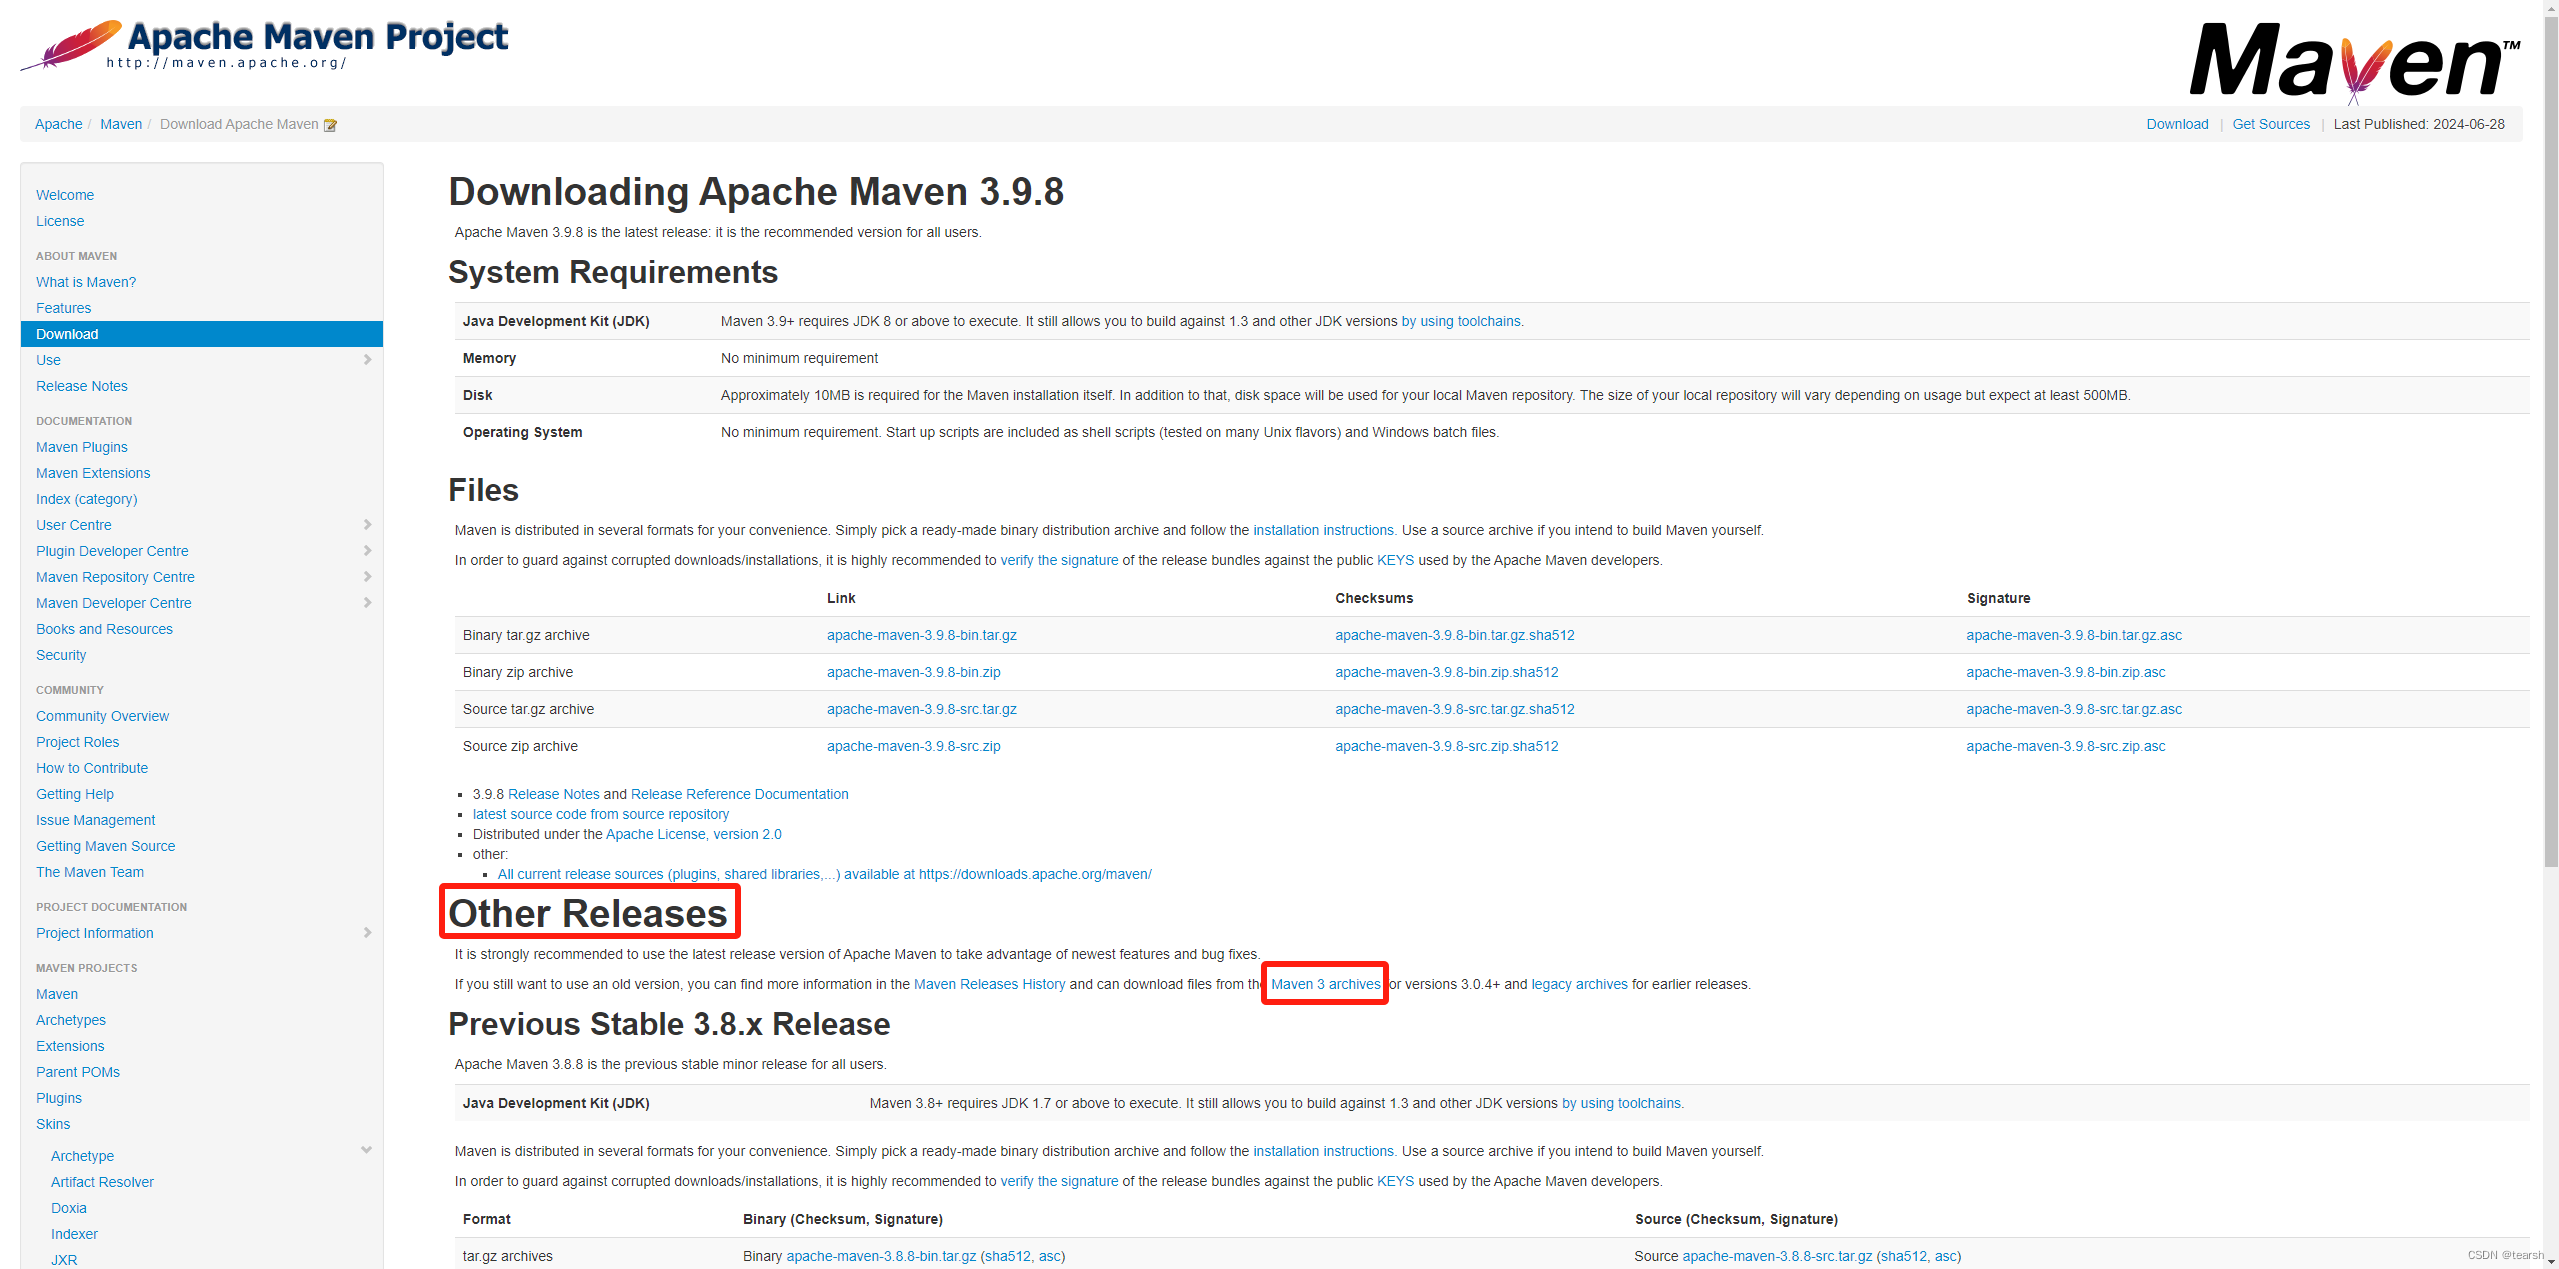Download apache-maven-3.9.8-bin.tar.gz
This screenshot has width=2559, height=1269.
(921, 634)
